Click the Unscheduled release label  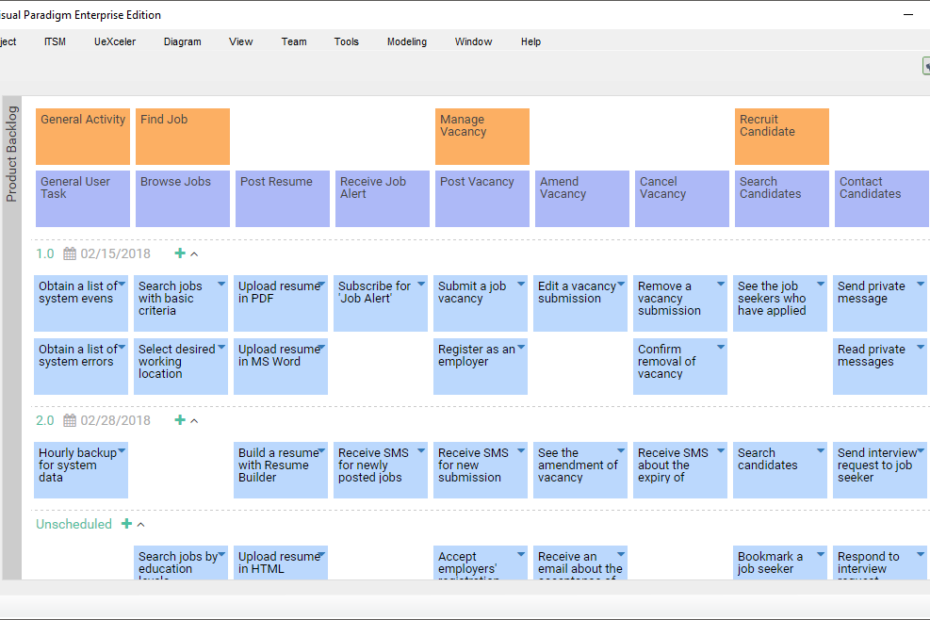pos(74,524)
